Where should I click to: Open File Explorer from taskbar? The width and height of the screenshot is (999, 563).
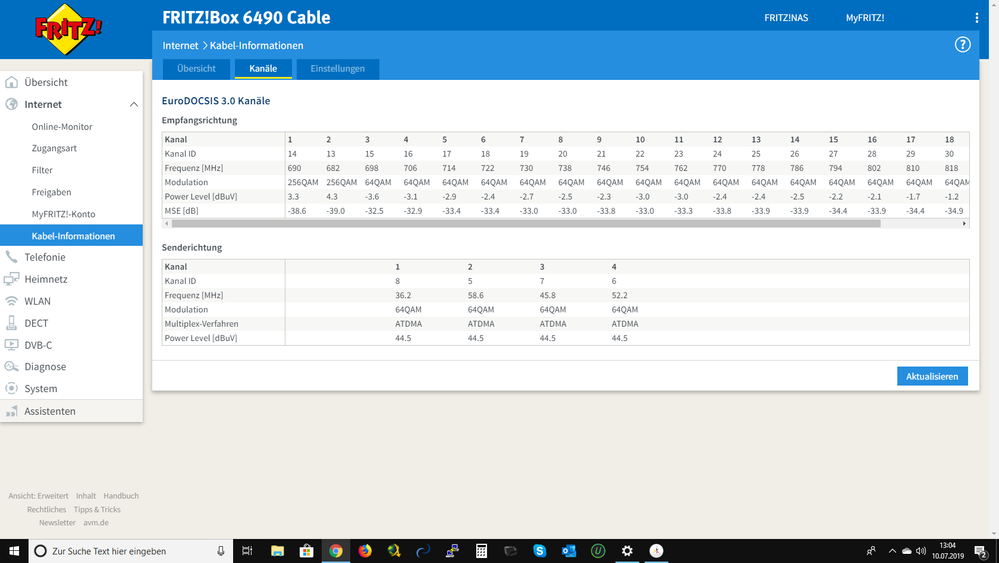pyautogui.click(x=277, y=551)
